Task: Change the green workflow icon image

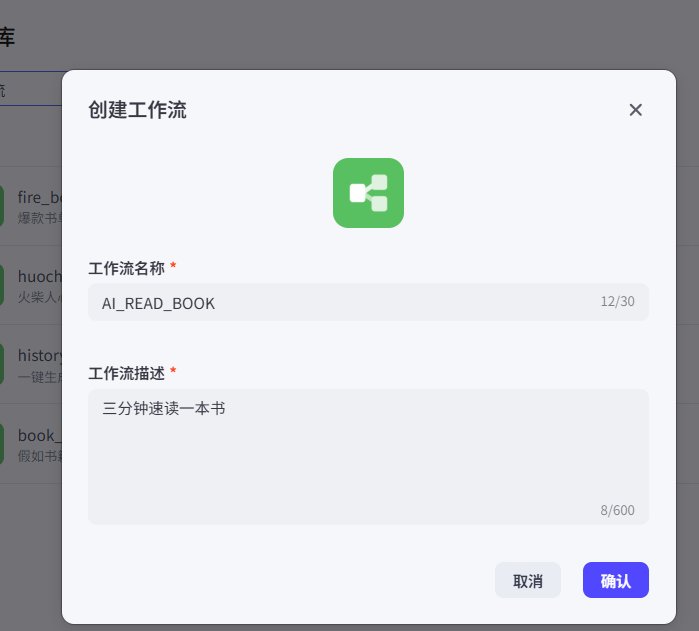Action: (368, 193)
